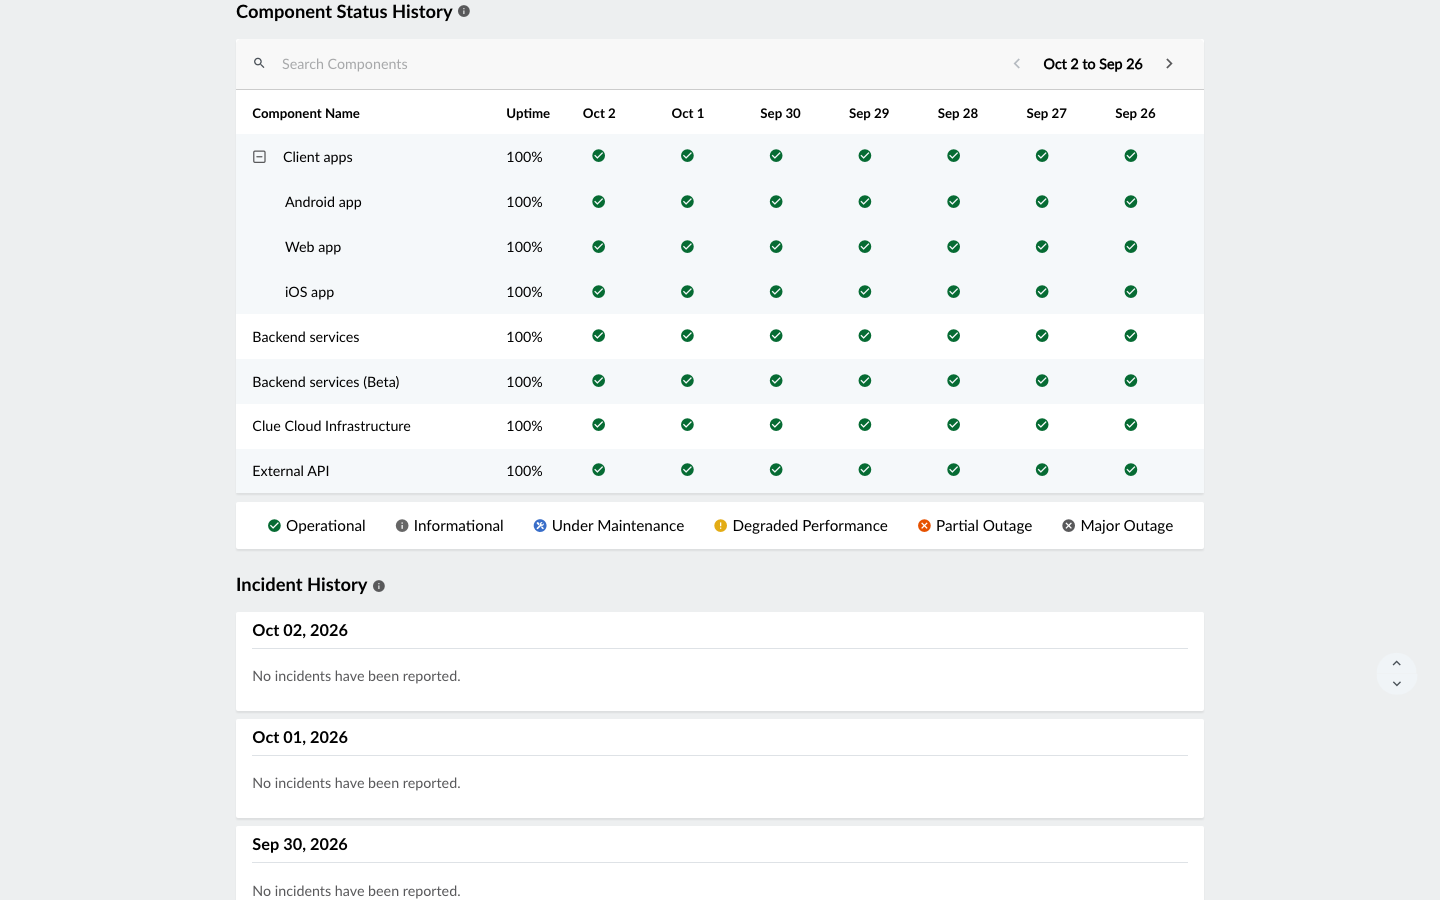Click the Uptime column header

pyautogui.click(x=528, y=113)
